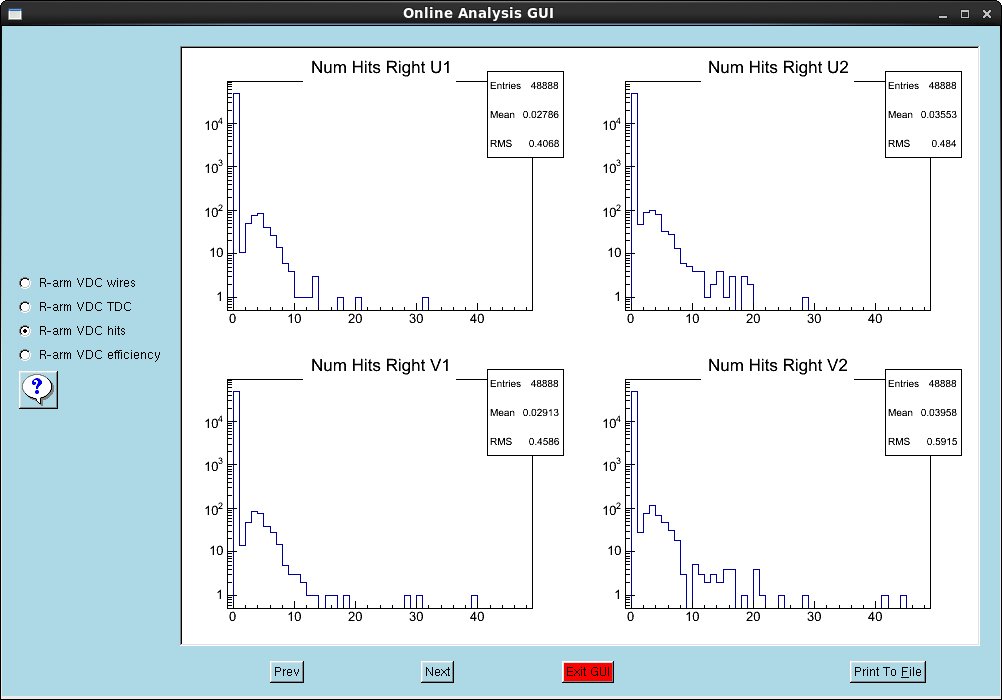Click V2 stats RMS value 0.5915
Image resolution: width=1002 pixels, height=700 pixels.
coord(942,442)
